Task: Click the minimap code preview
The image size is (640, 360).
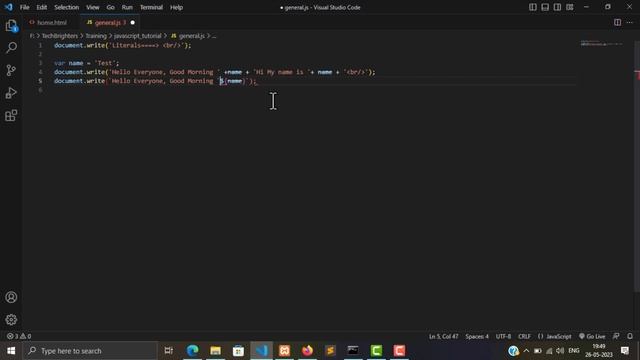Action: pos(601,43)
